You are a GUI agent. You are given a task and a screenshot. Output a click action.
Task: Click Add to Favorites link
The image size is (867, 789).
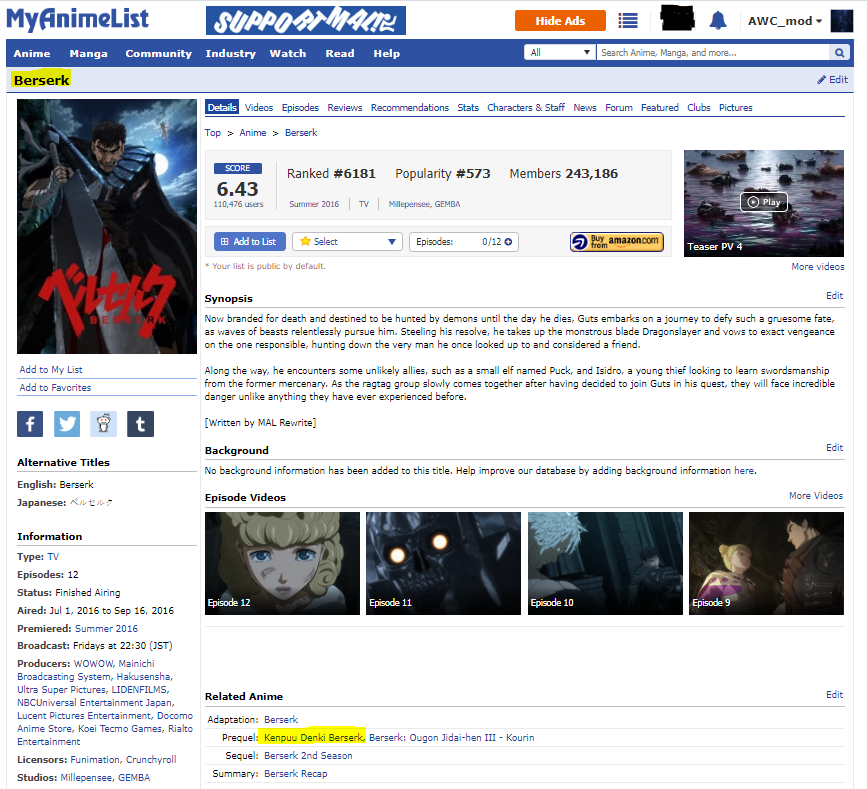tap(55, 388)
